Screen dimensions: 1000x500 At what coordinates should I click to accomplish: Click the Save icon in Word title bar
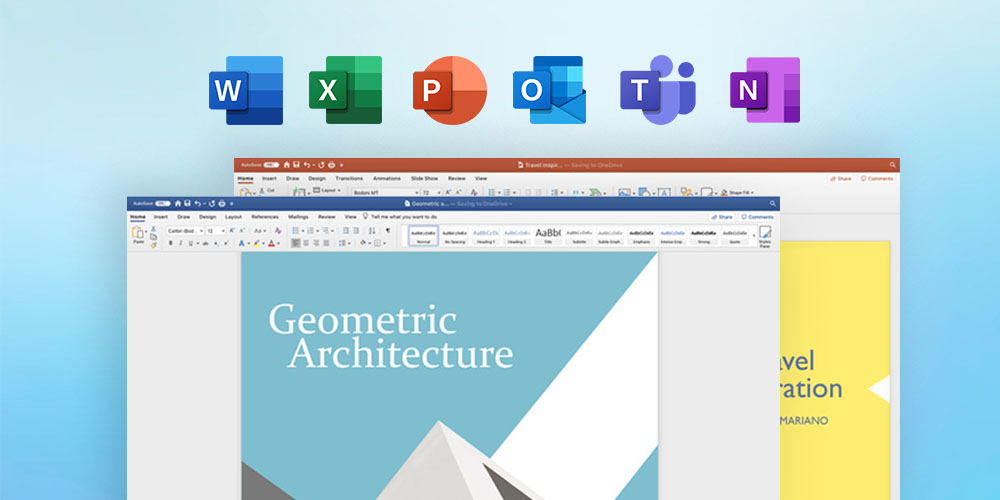coord(189,203)
